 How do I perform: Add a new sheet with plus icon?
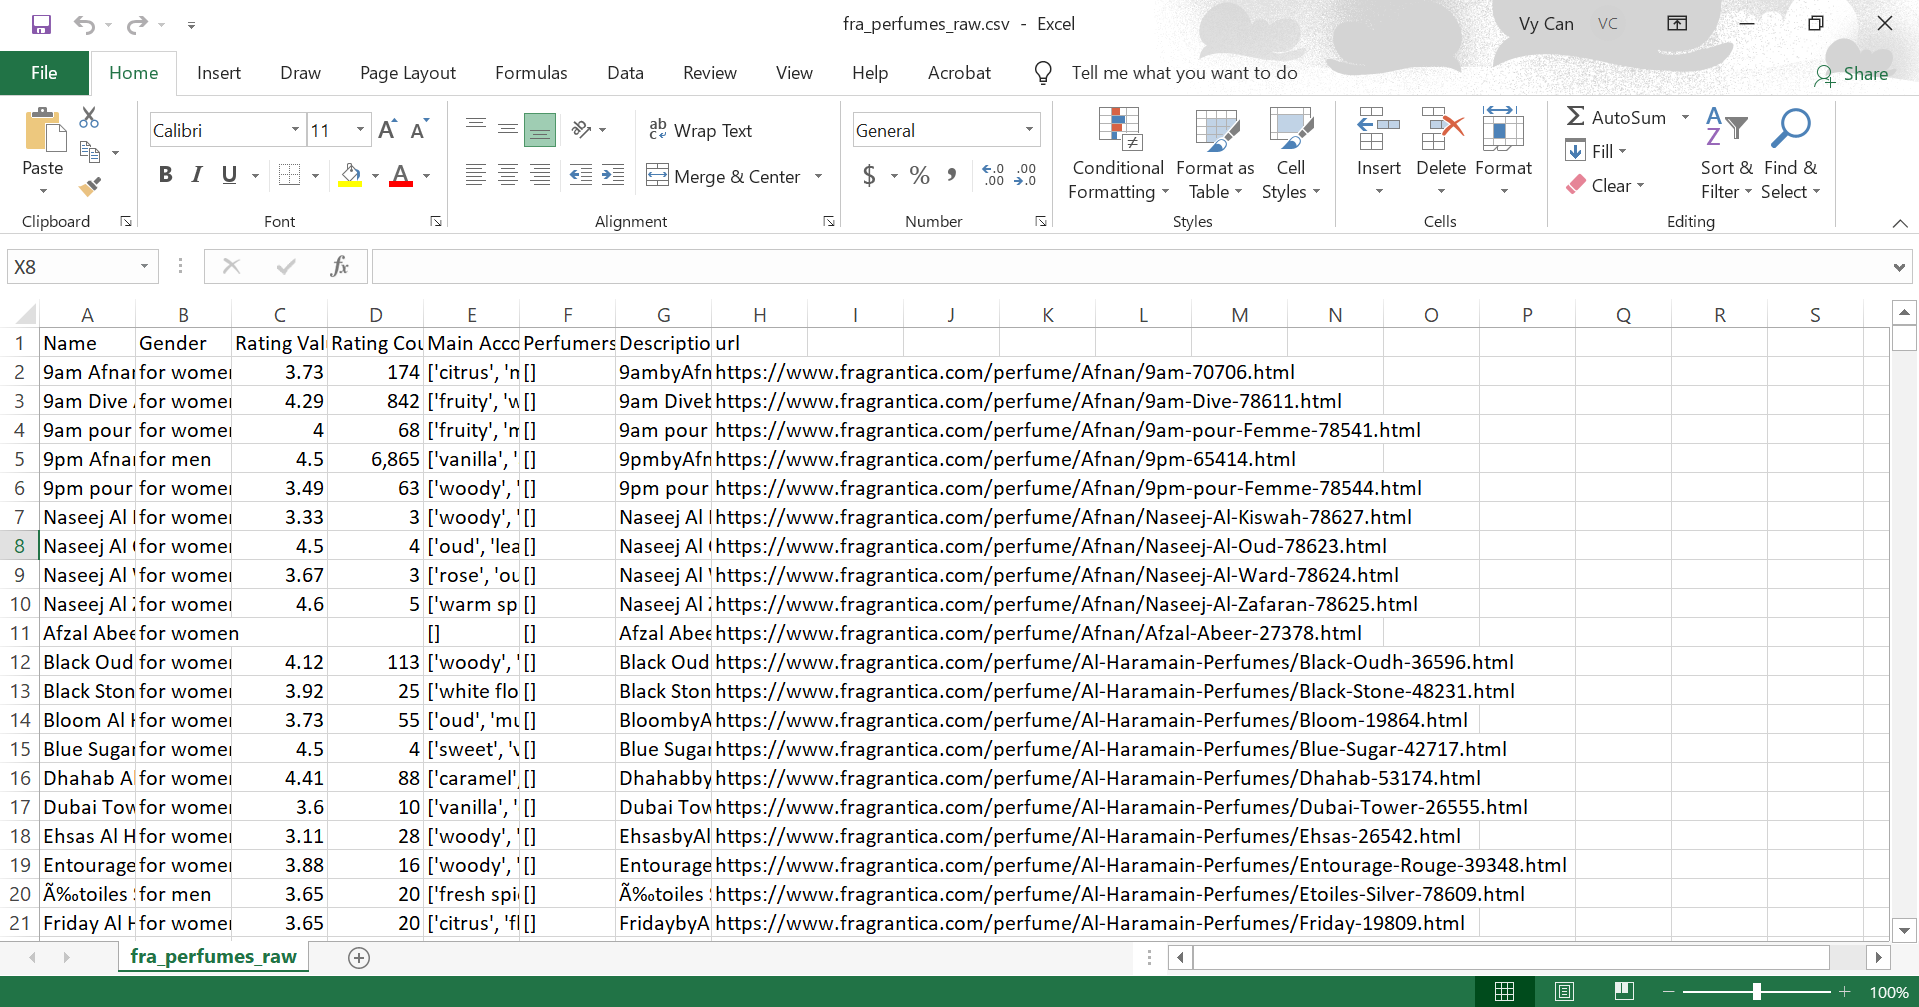(359, 958)
